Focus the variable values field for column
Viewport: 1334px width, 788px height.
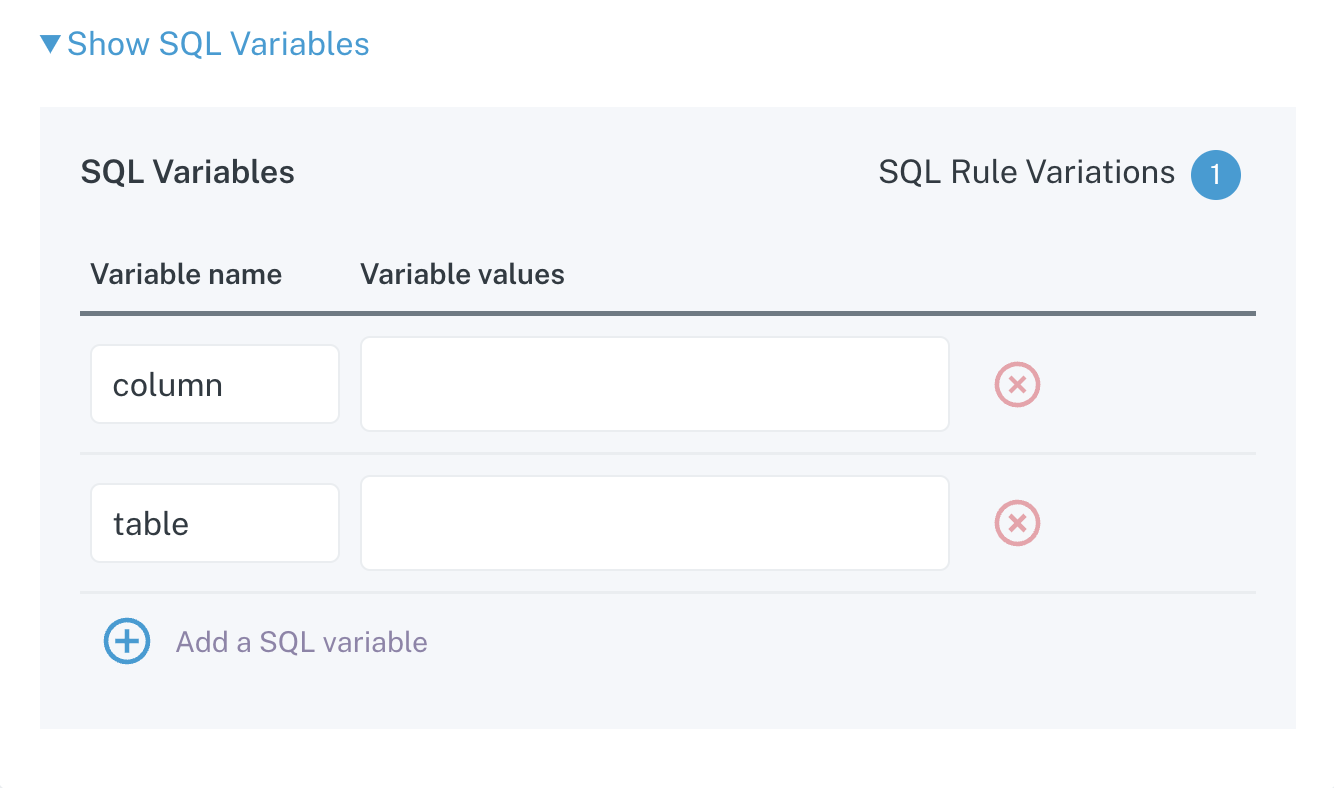pos(654,385)
